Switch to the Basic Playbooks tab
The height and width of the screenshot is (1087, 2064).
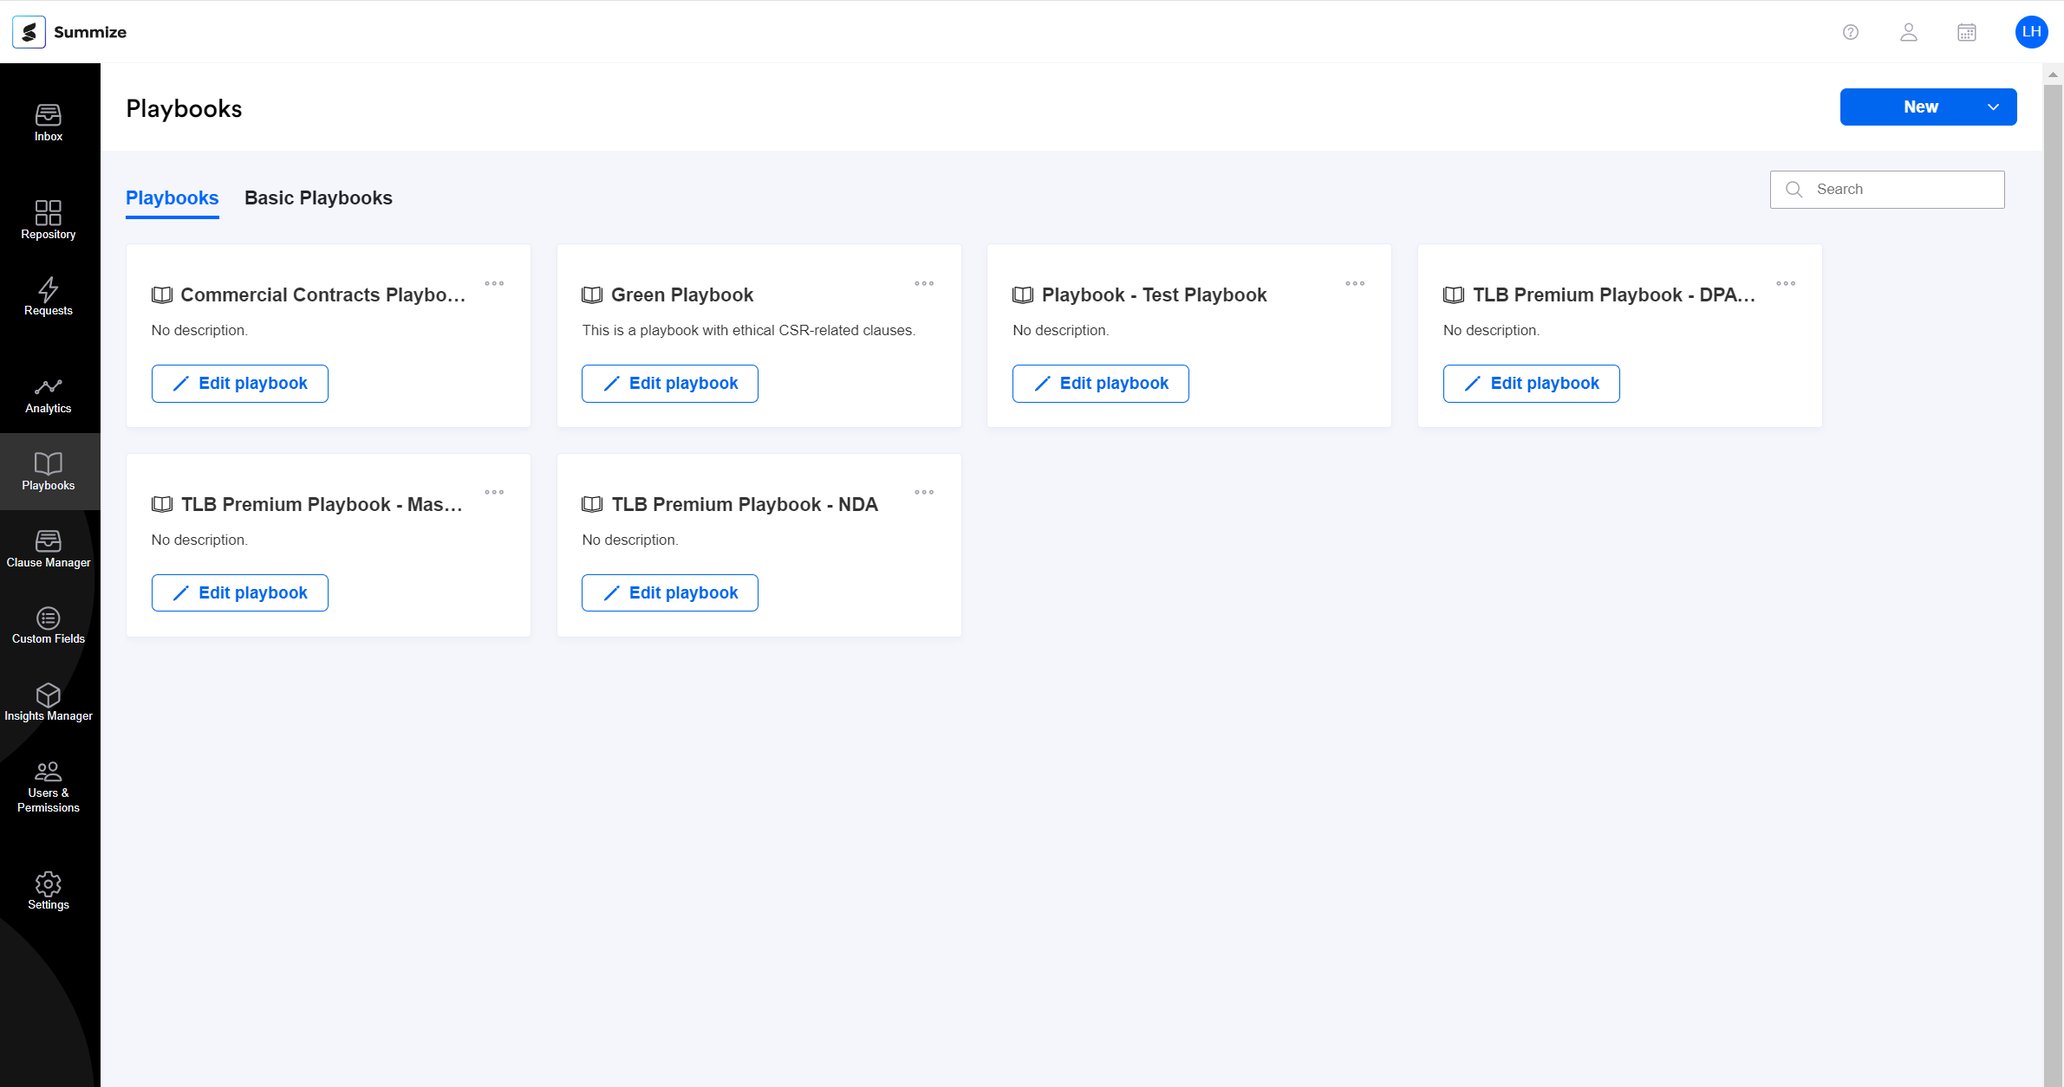pyautogui.click(x=318, y=198)
